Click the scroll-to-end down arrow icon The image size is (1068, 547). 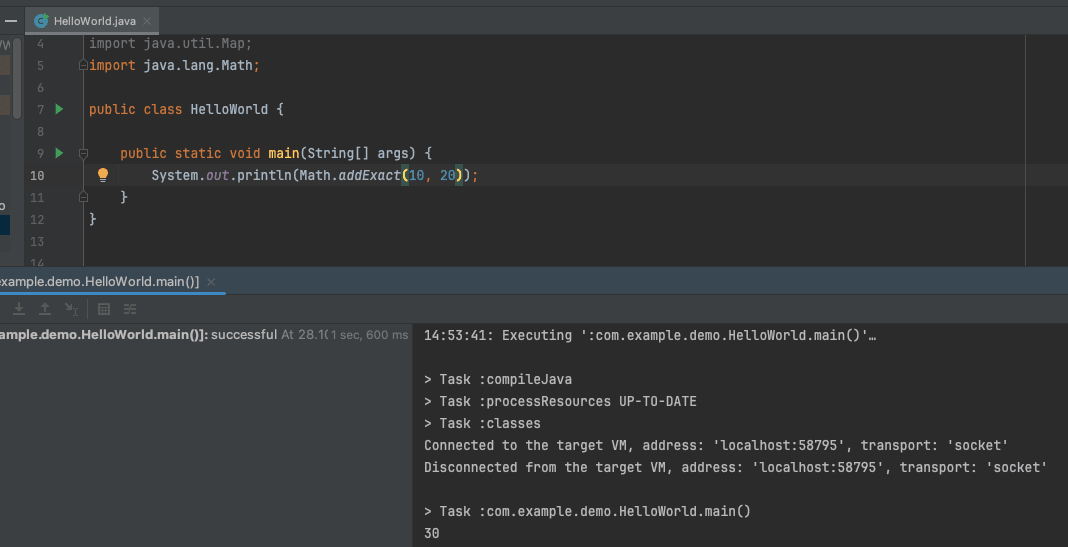tap(19, 309)
